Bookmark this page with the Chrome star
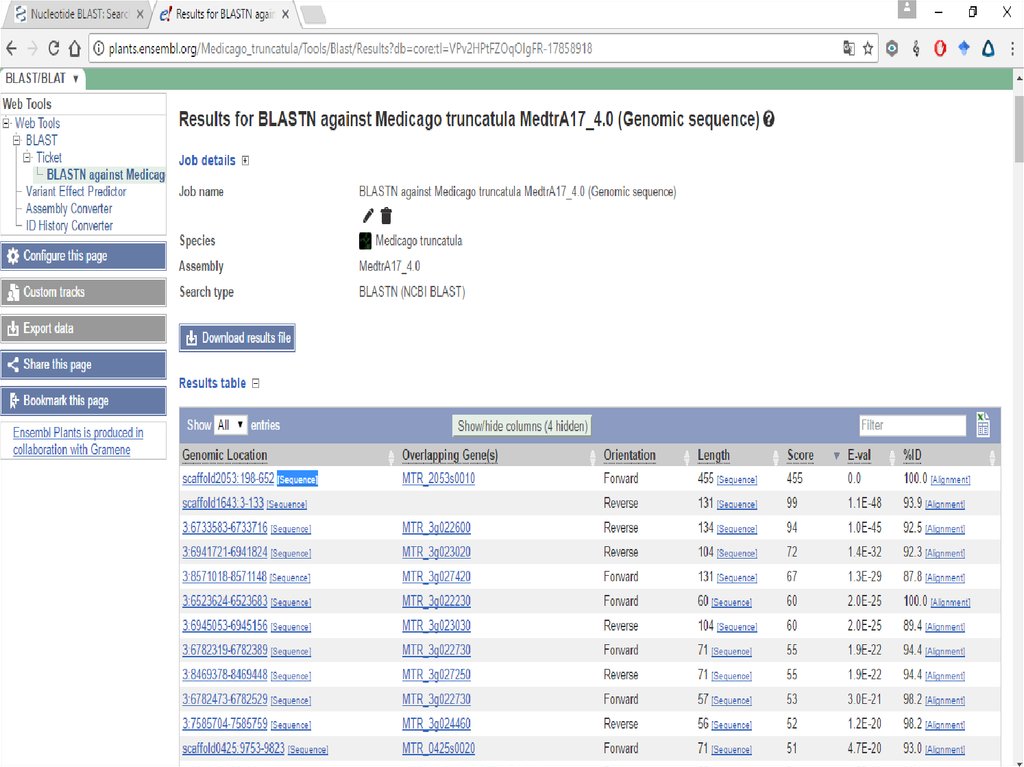1024x767 pixels. (868, 48)
